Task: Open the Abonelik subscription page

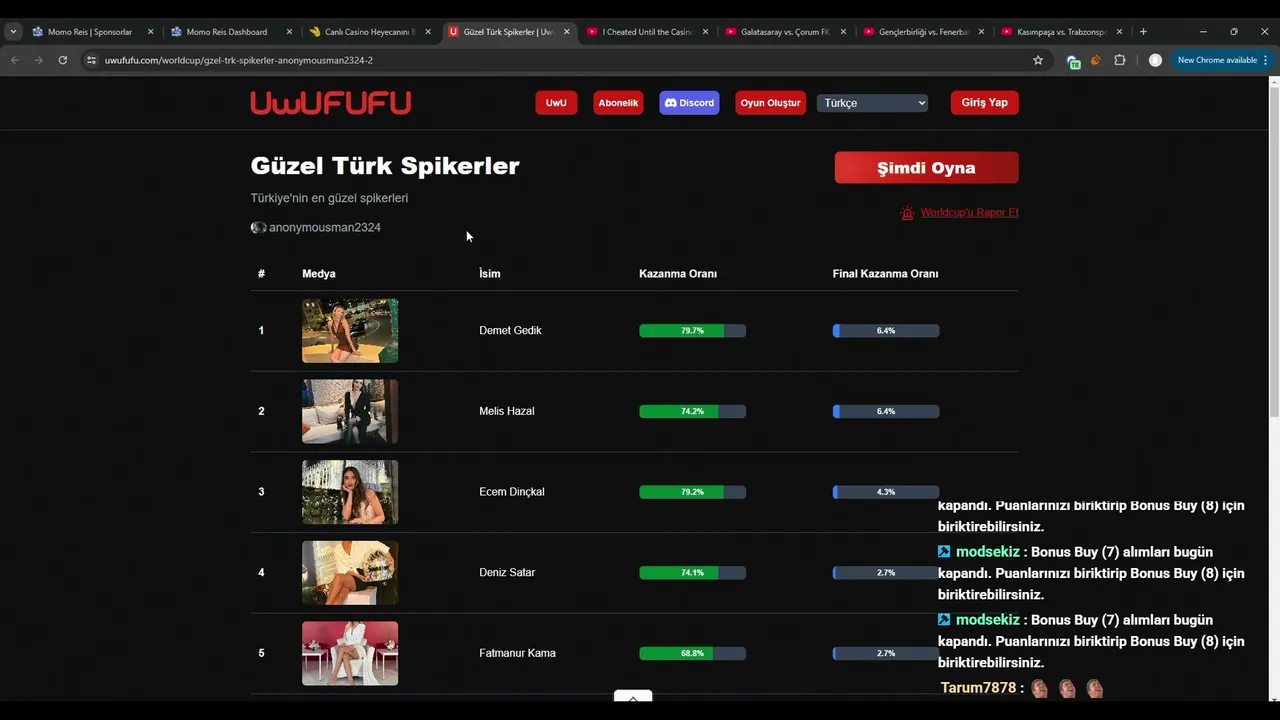Action: pos(618,103)
